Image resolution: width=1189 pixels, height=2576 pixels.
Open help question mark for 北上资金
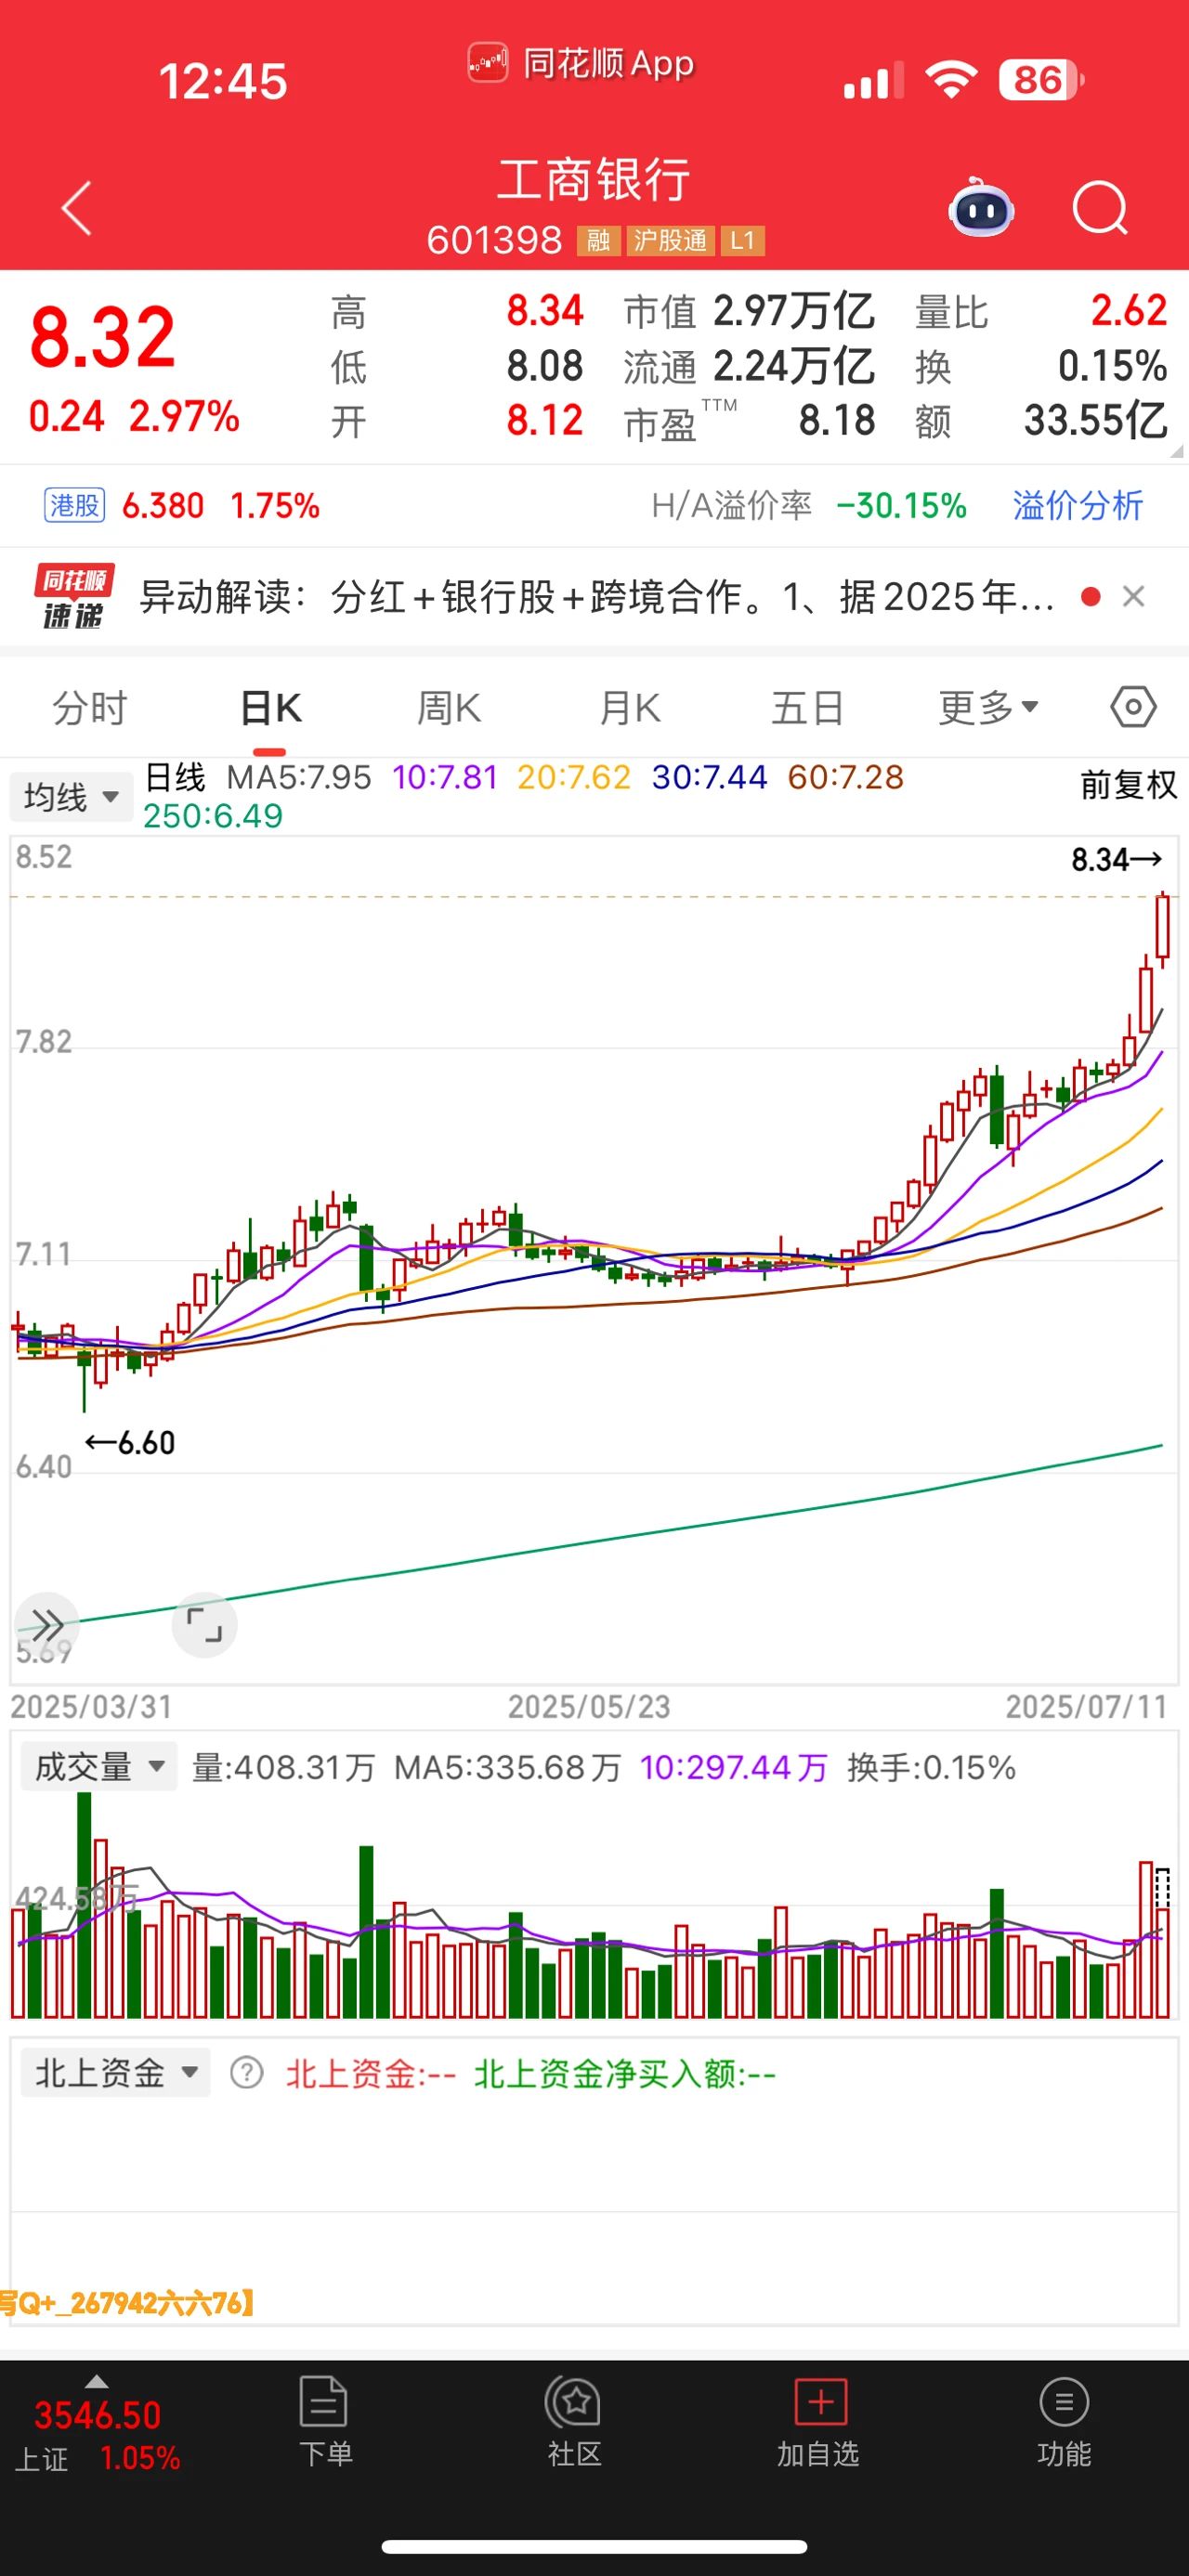(x=246, y=2073)
